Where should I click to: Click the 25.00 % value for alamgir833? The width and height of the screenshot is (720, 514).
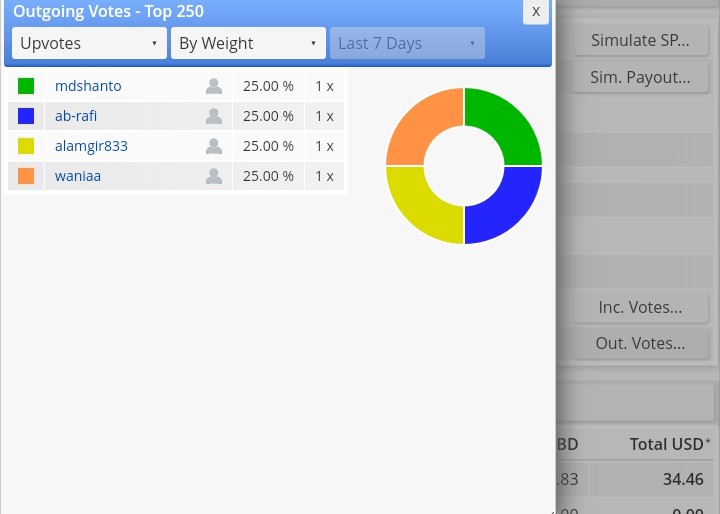(268, 146)
